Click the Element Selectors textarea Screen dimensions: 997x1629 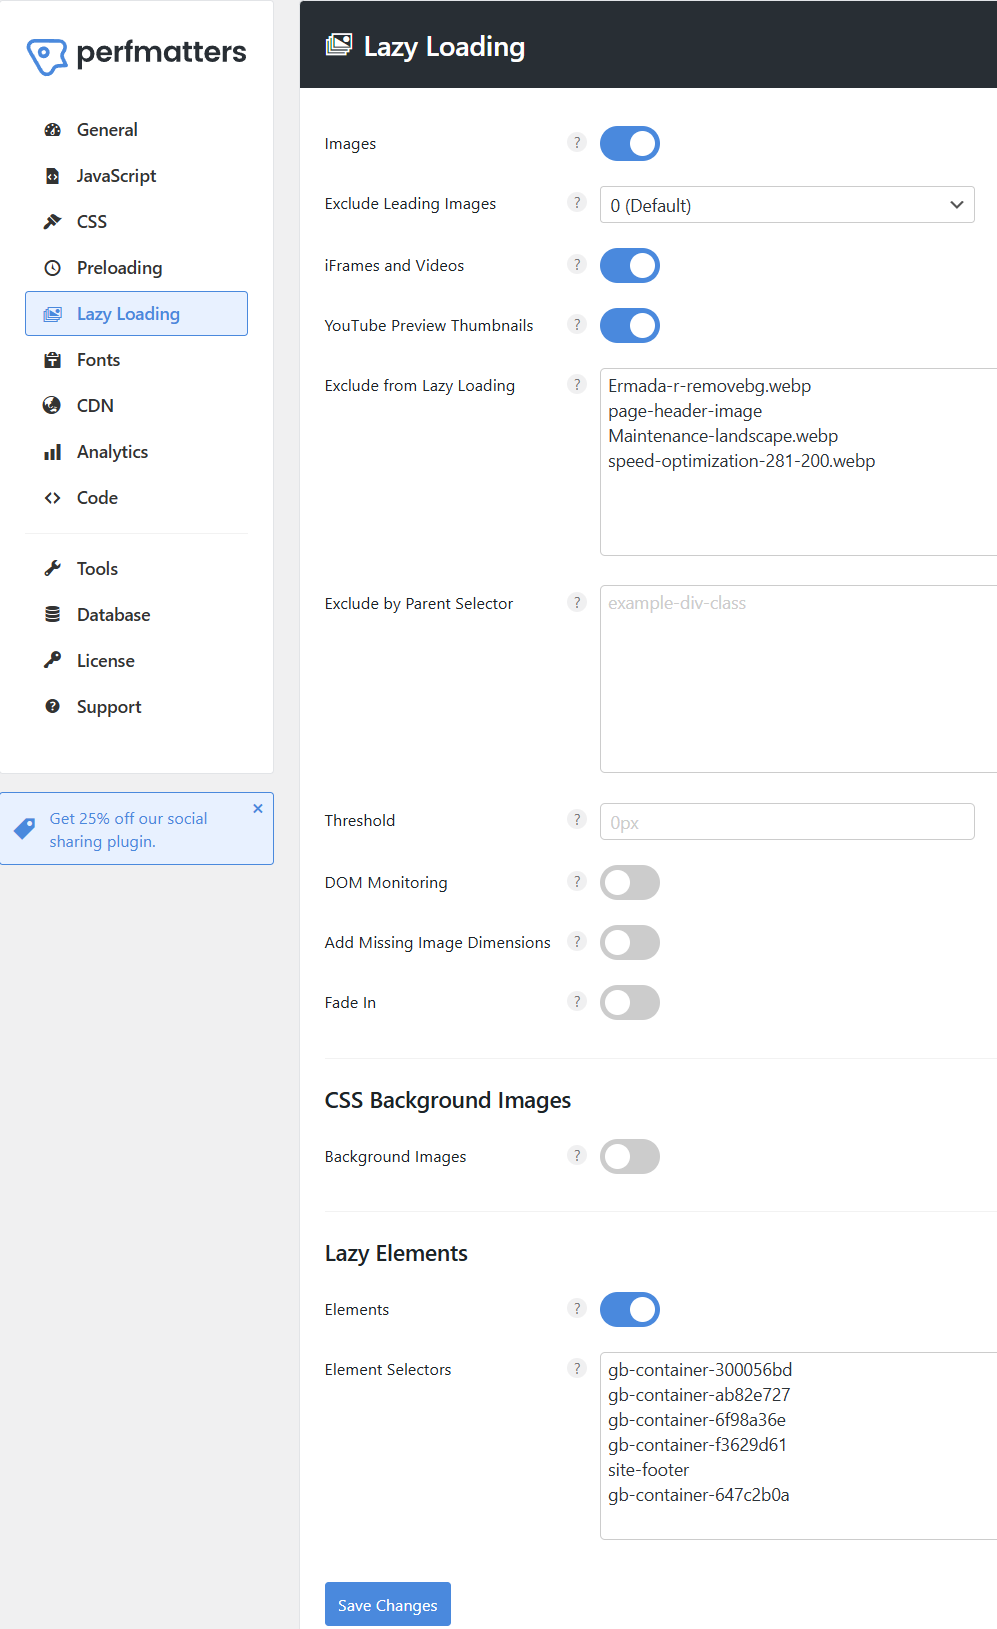[x=798, y=1446]
